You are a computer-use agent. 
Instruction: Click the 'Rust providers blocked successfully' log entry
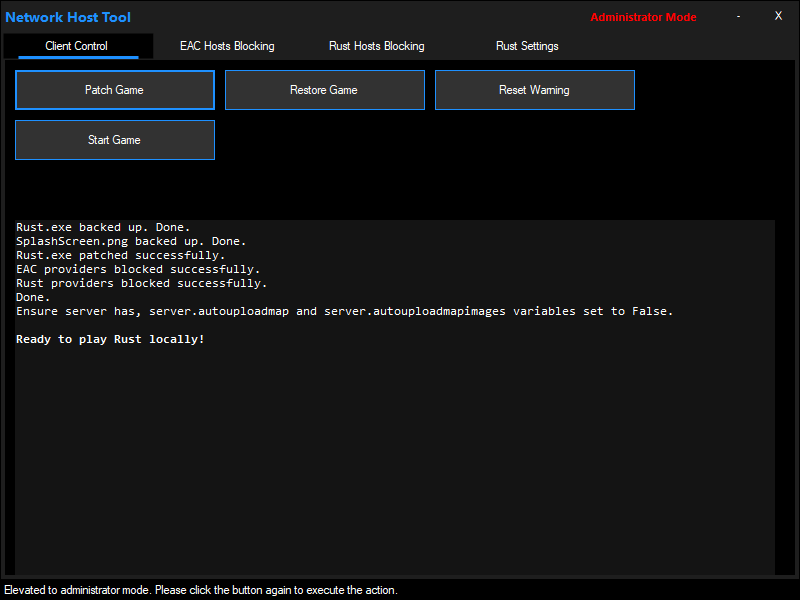(x=141, y=283)
